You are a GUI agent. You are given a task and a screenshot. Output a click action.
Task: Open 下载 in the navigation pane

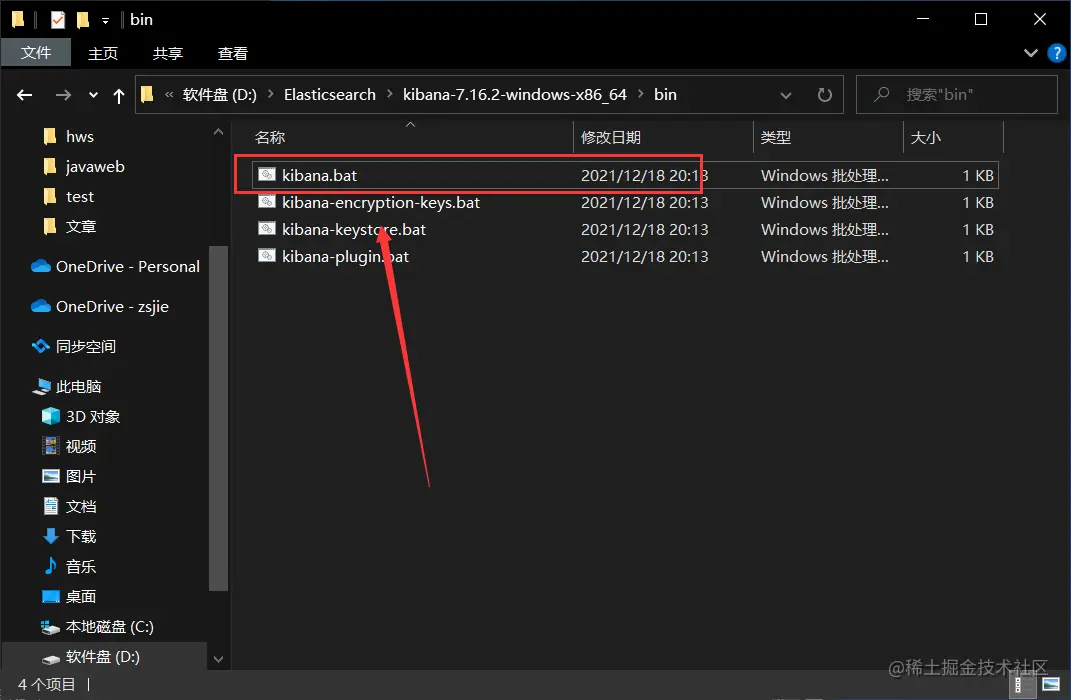tap(70, 537)
